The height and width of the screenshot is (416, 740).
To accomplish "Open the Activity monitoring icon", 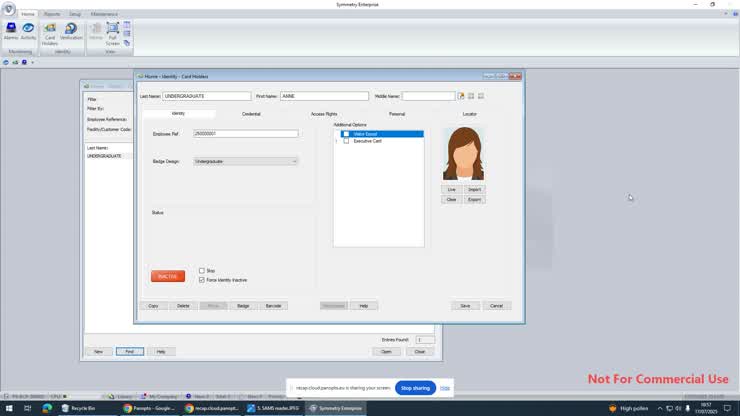I will (28, 31).
